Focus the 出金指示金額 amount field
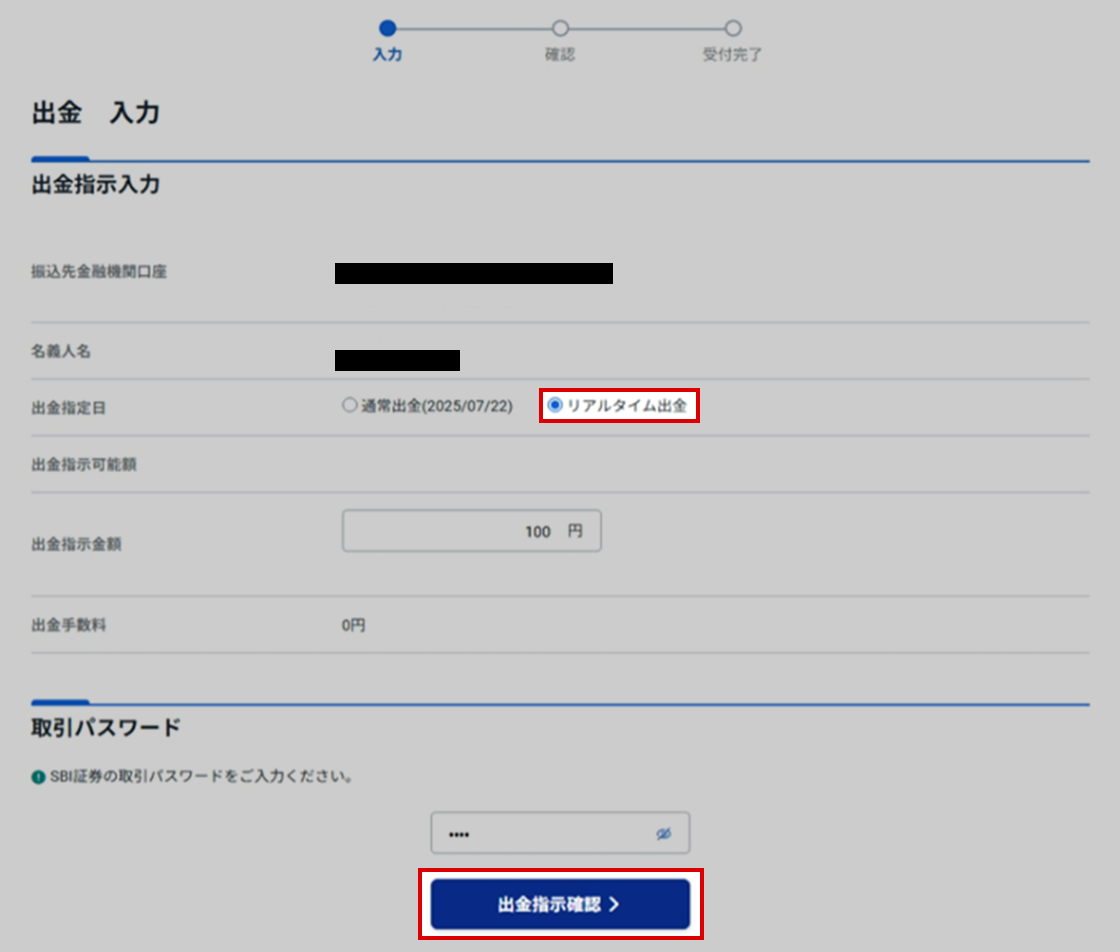1120x952 pixels. pyautogui.click(x=471, y=532)
